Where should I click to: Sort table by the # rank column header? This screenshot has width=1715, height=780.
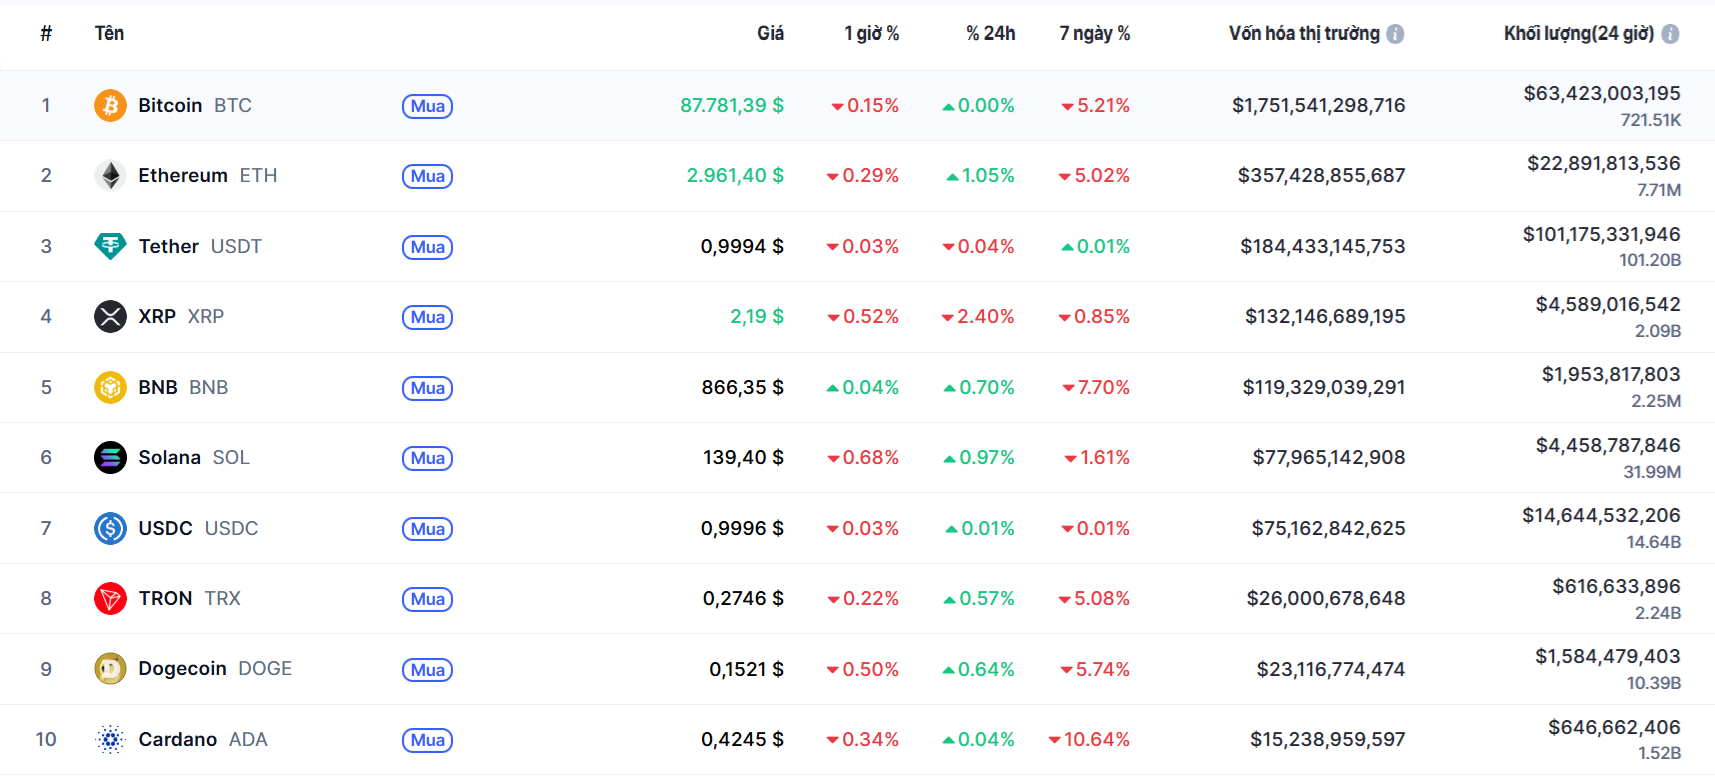tap(46, 34)
